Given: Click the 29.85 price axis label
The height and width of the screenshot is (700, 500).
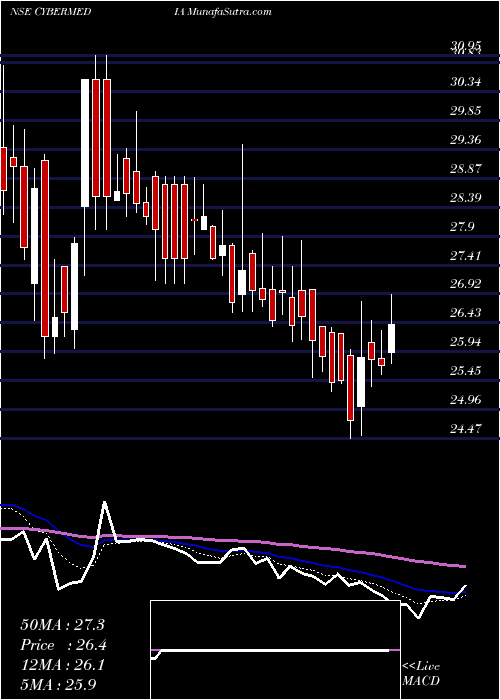Looking at the screenshot, I should click(466, 111).
